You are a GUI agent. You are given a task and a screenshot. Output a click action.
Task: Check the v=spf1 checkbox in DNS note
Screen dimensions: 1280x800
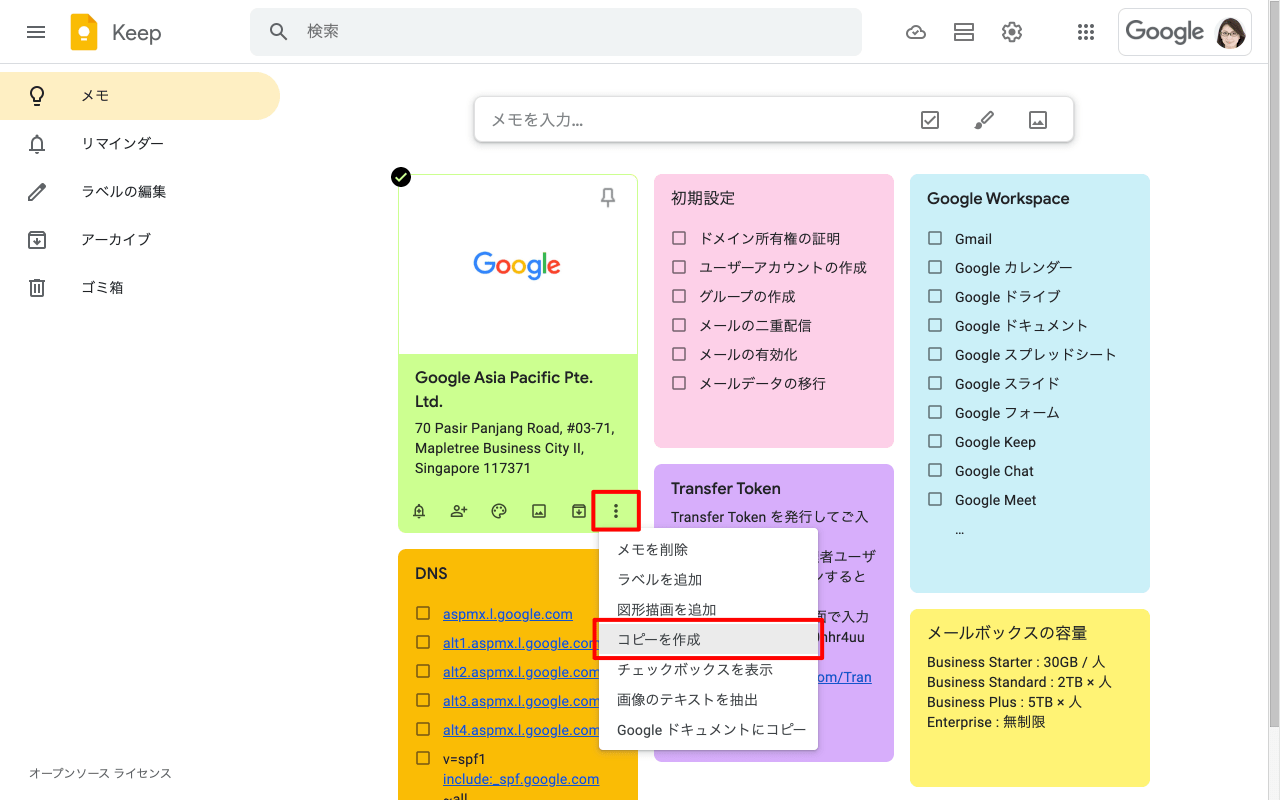pyautogui.click(x=423, y=758)
